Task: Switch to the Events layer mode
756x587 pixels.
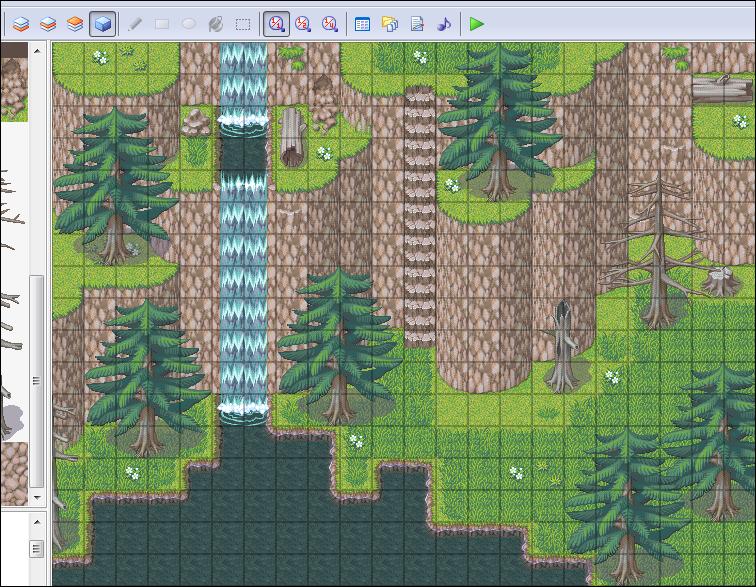Action: 103,24
